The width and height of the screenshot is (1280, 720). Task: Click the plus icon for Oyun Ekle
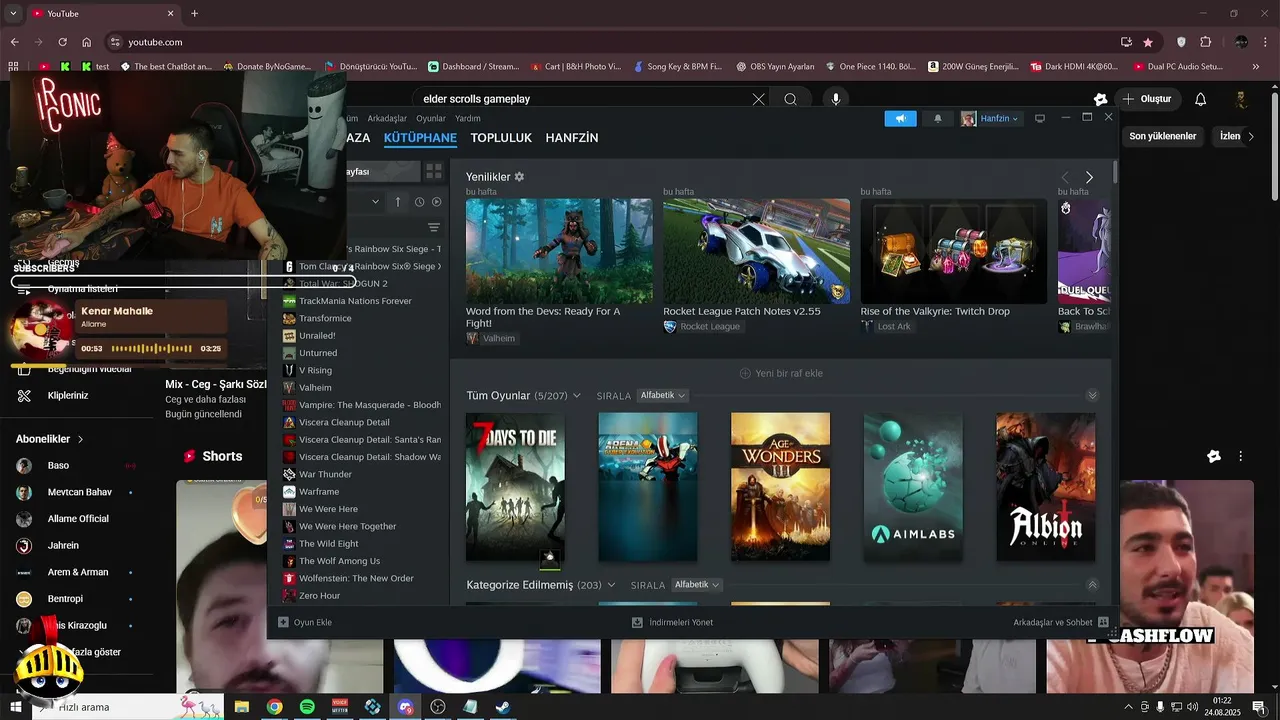click(x=283, y=622)
